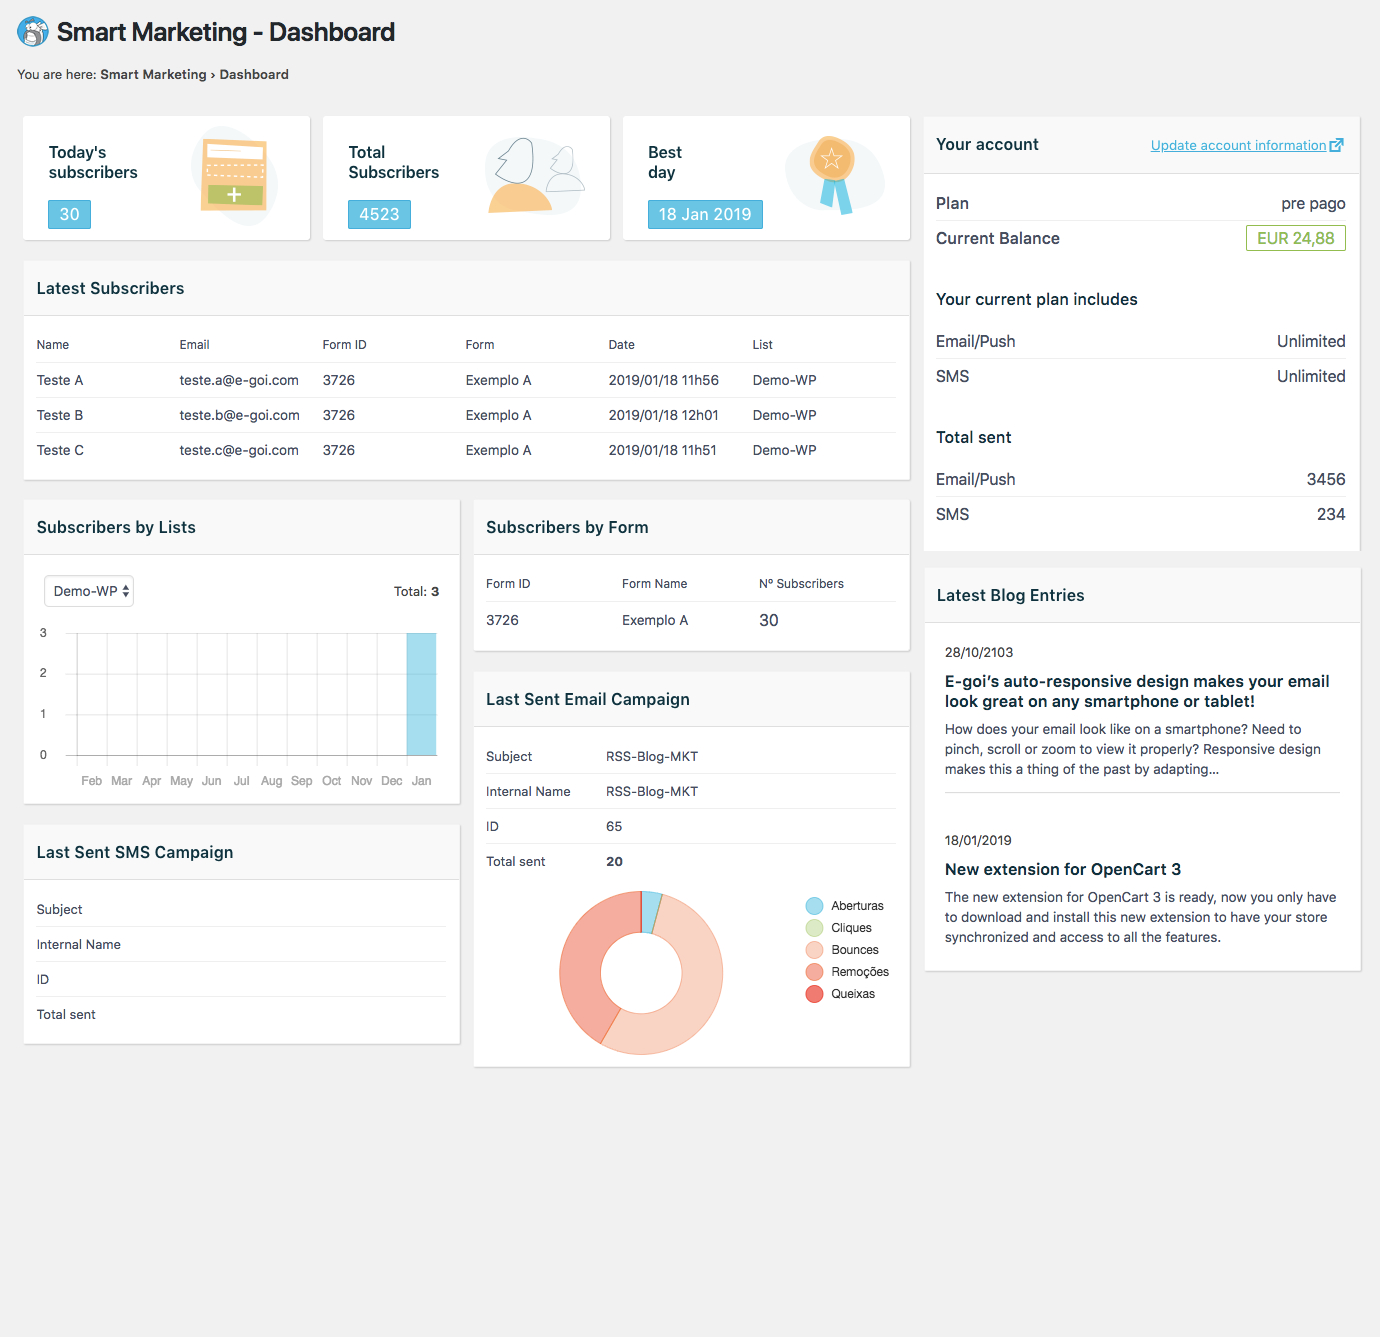
Task: Click the Teste B name cell
Action: point(60,415)
